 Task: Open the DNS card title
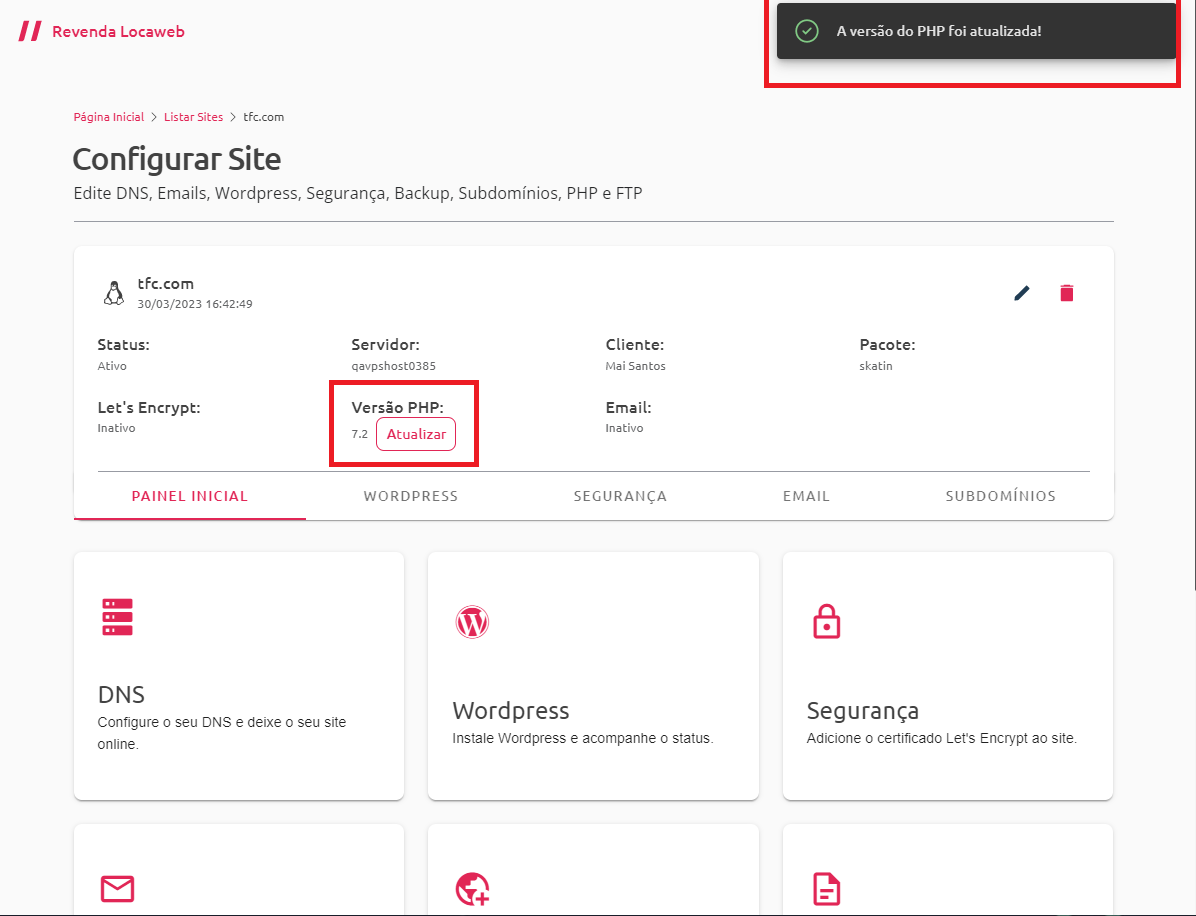point(121,694)
